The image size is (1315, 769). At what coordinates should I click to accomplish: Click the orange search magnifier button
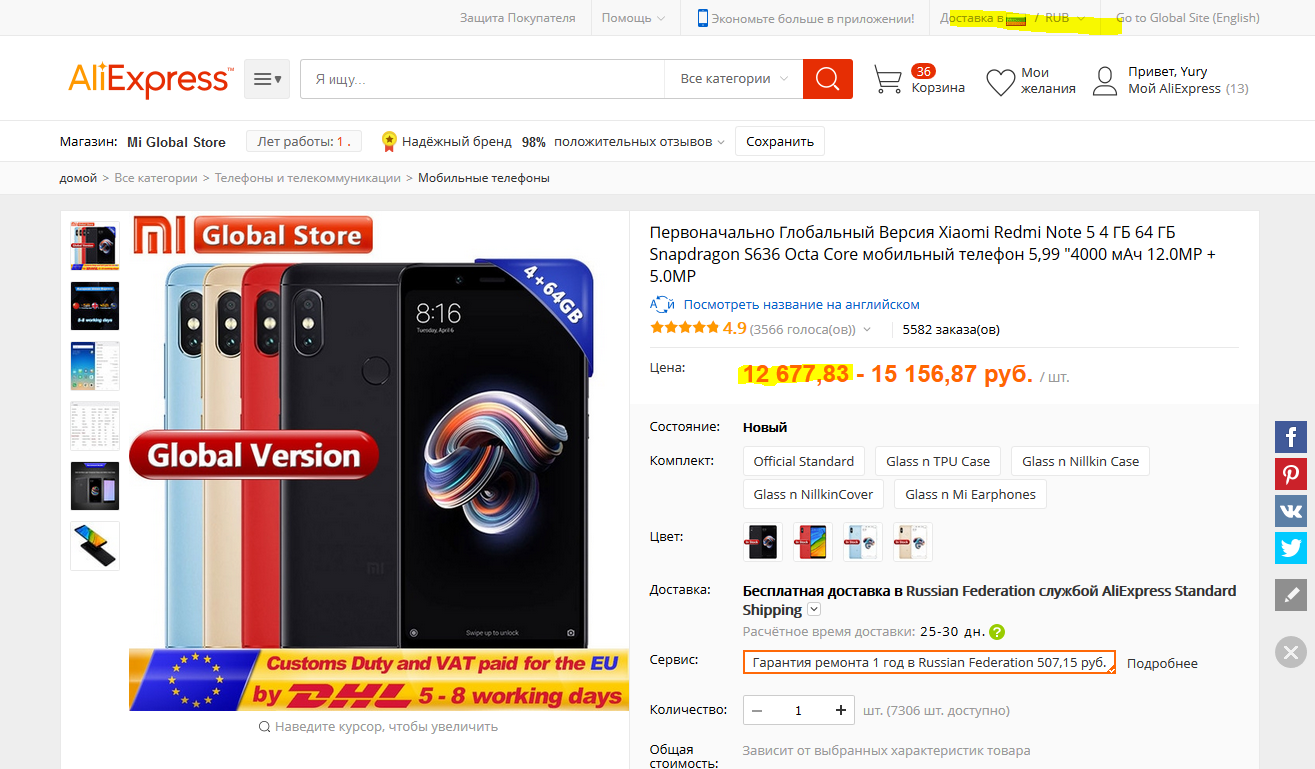827,79
